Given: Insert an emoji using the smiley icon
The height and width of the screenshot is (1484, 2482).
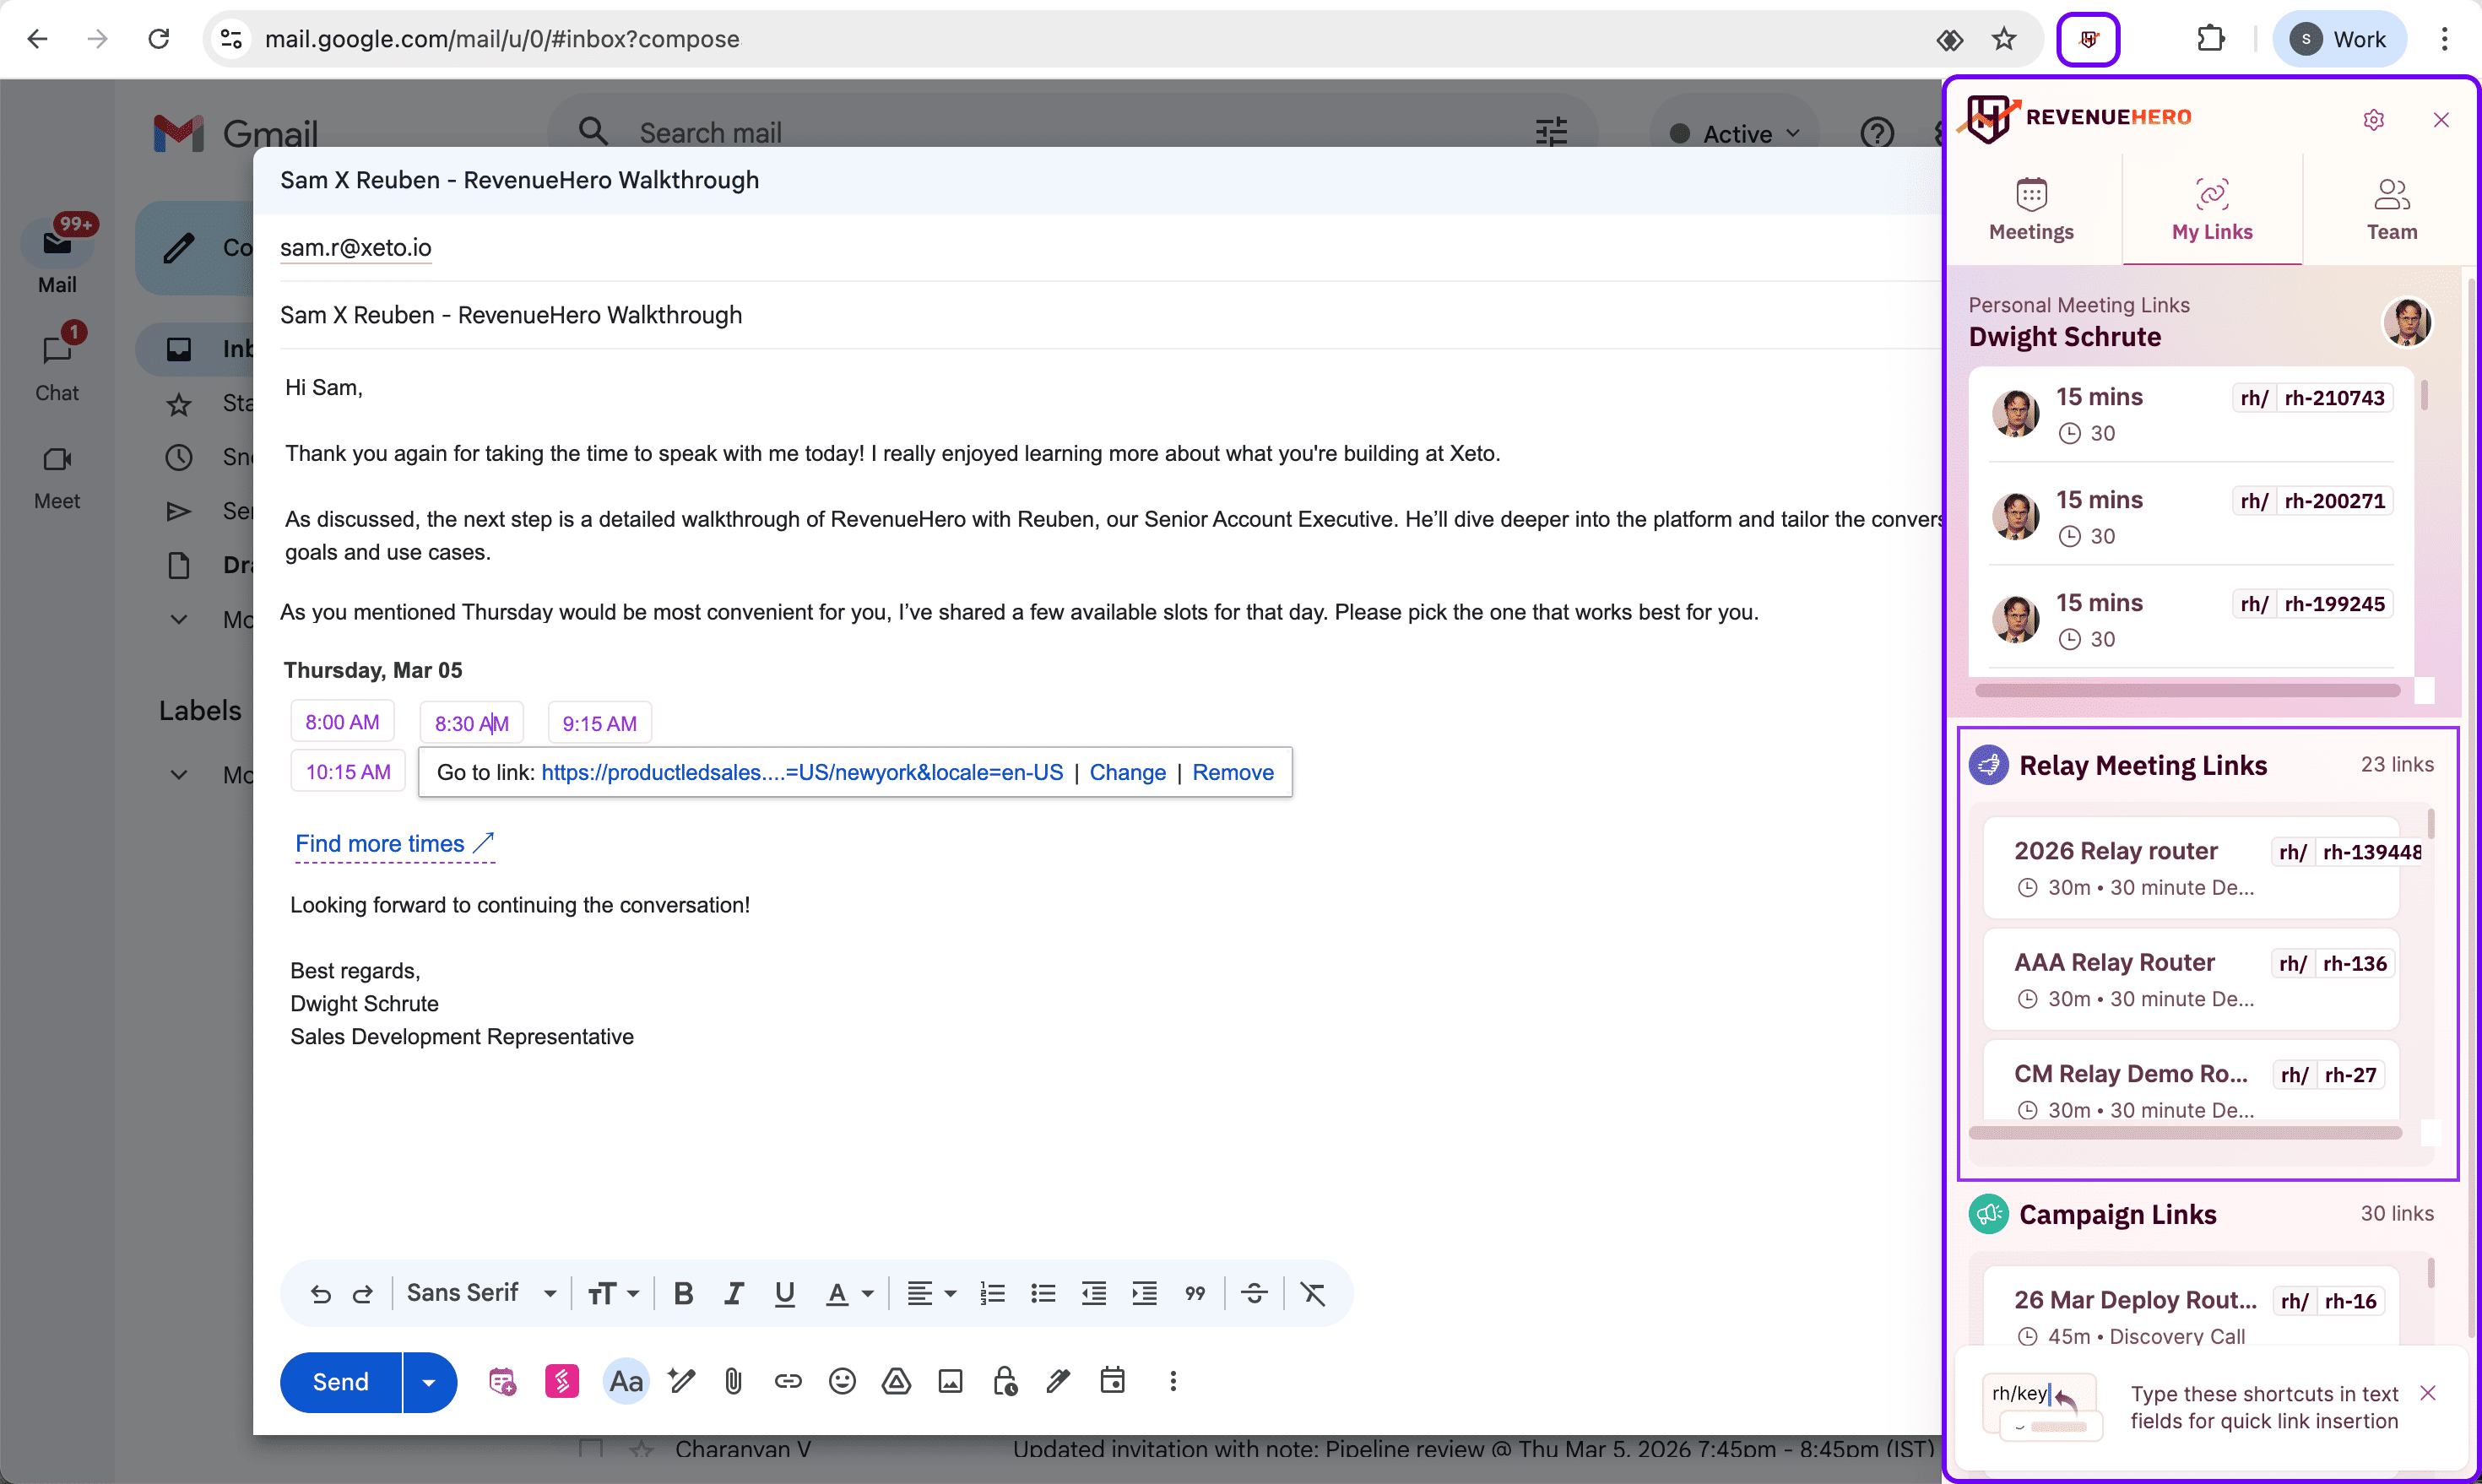Looking at the screenshot, I should pyautogui.click(x=842, y=1381).
